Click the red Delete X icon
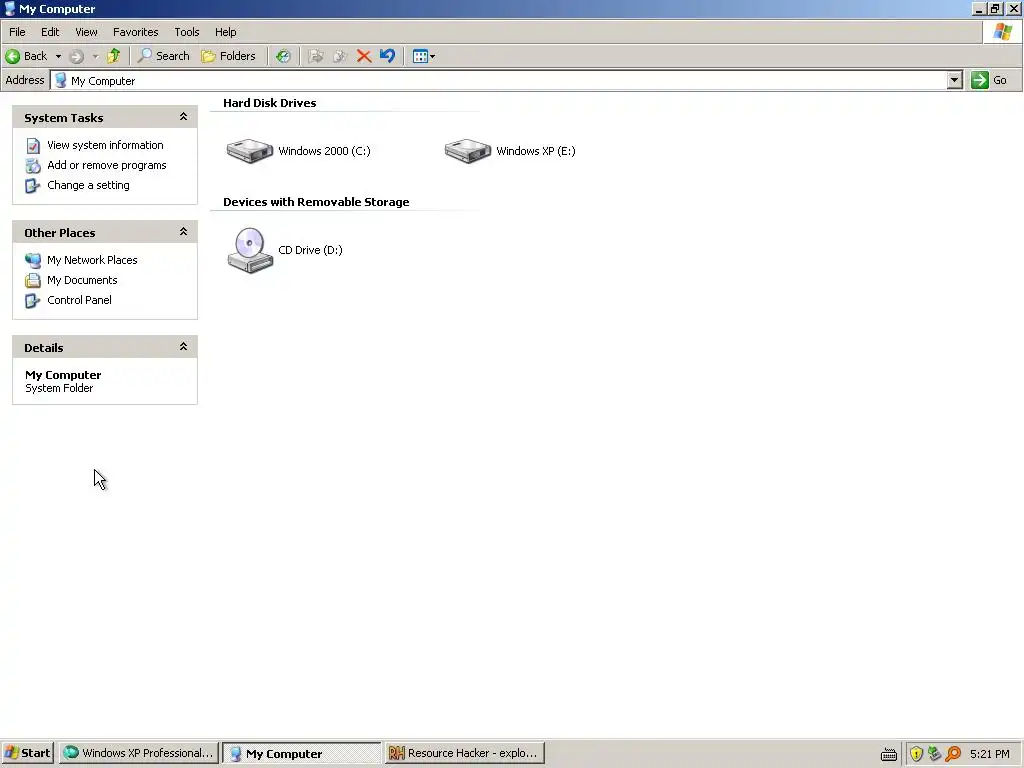The image size is (1024, 768). pyautogui.click(x=364, y=56)
